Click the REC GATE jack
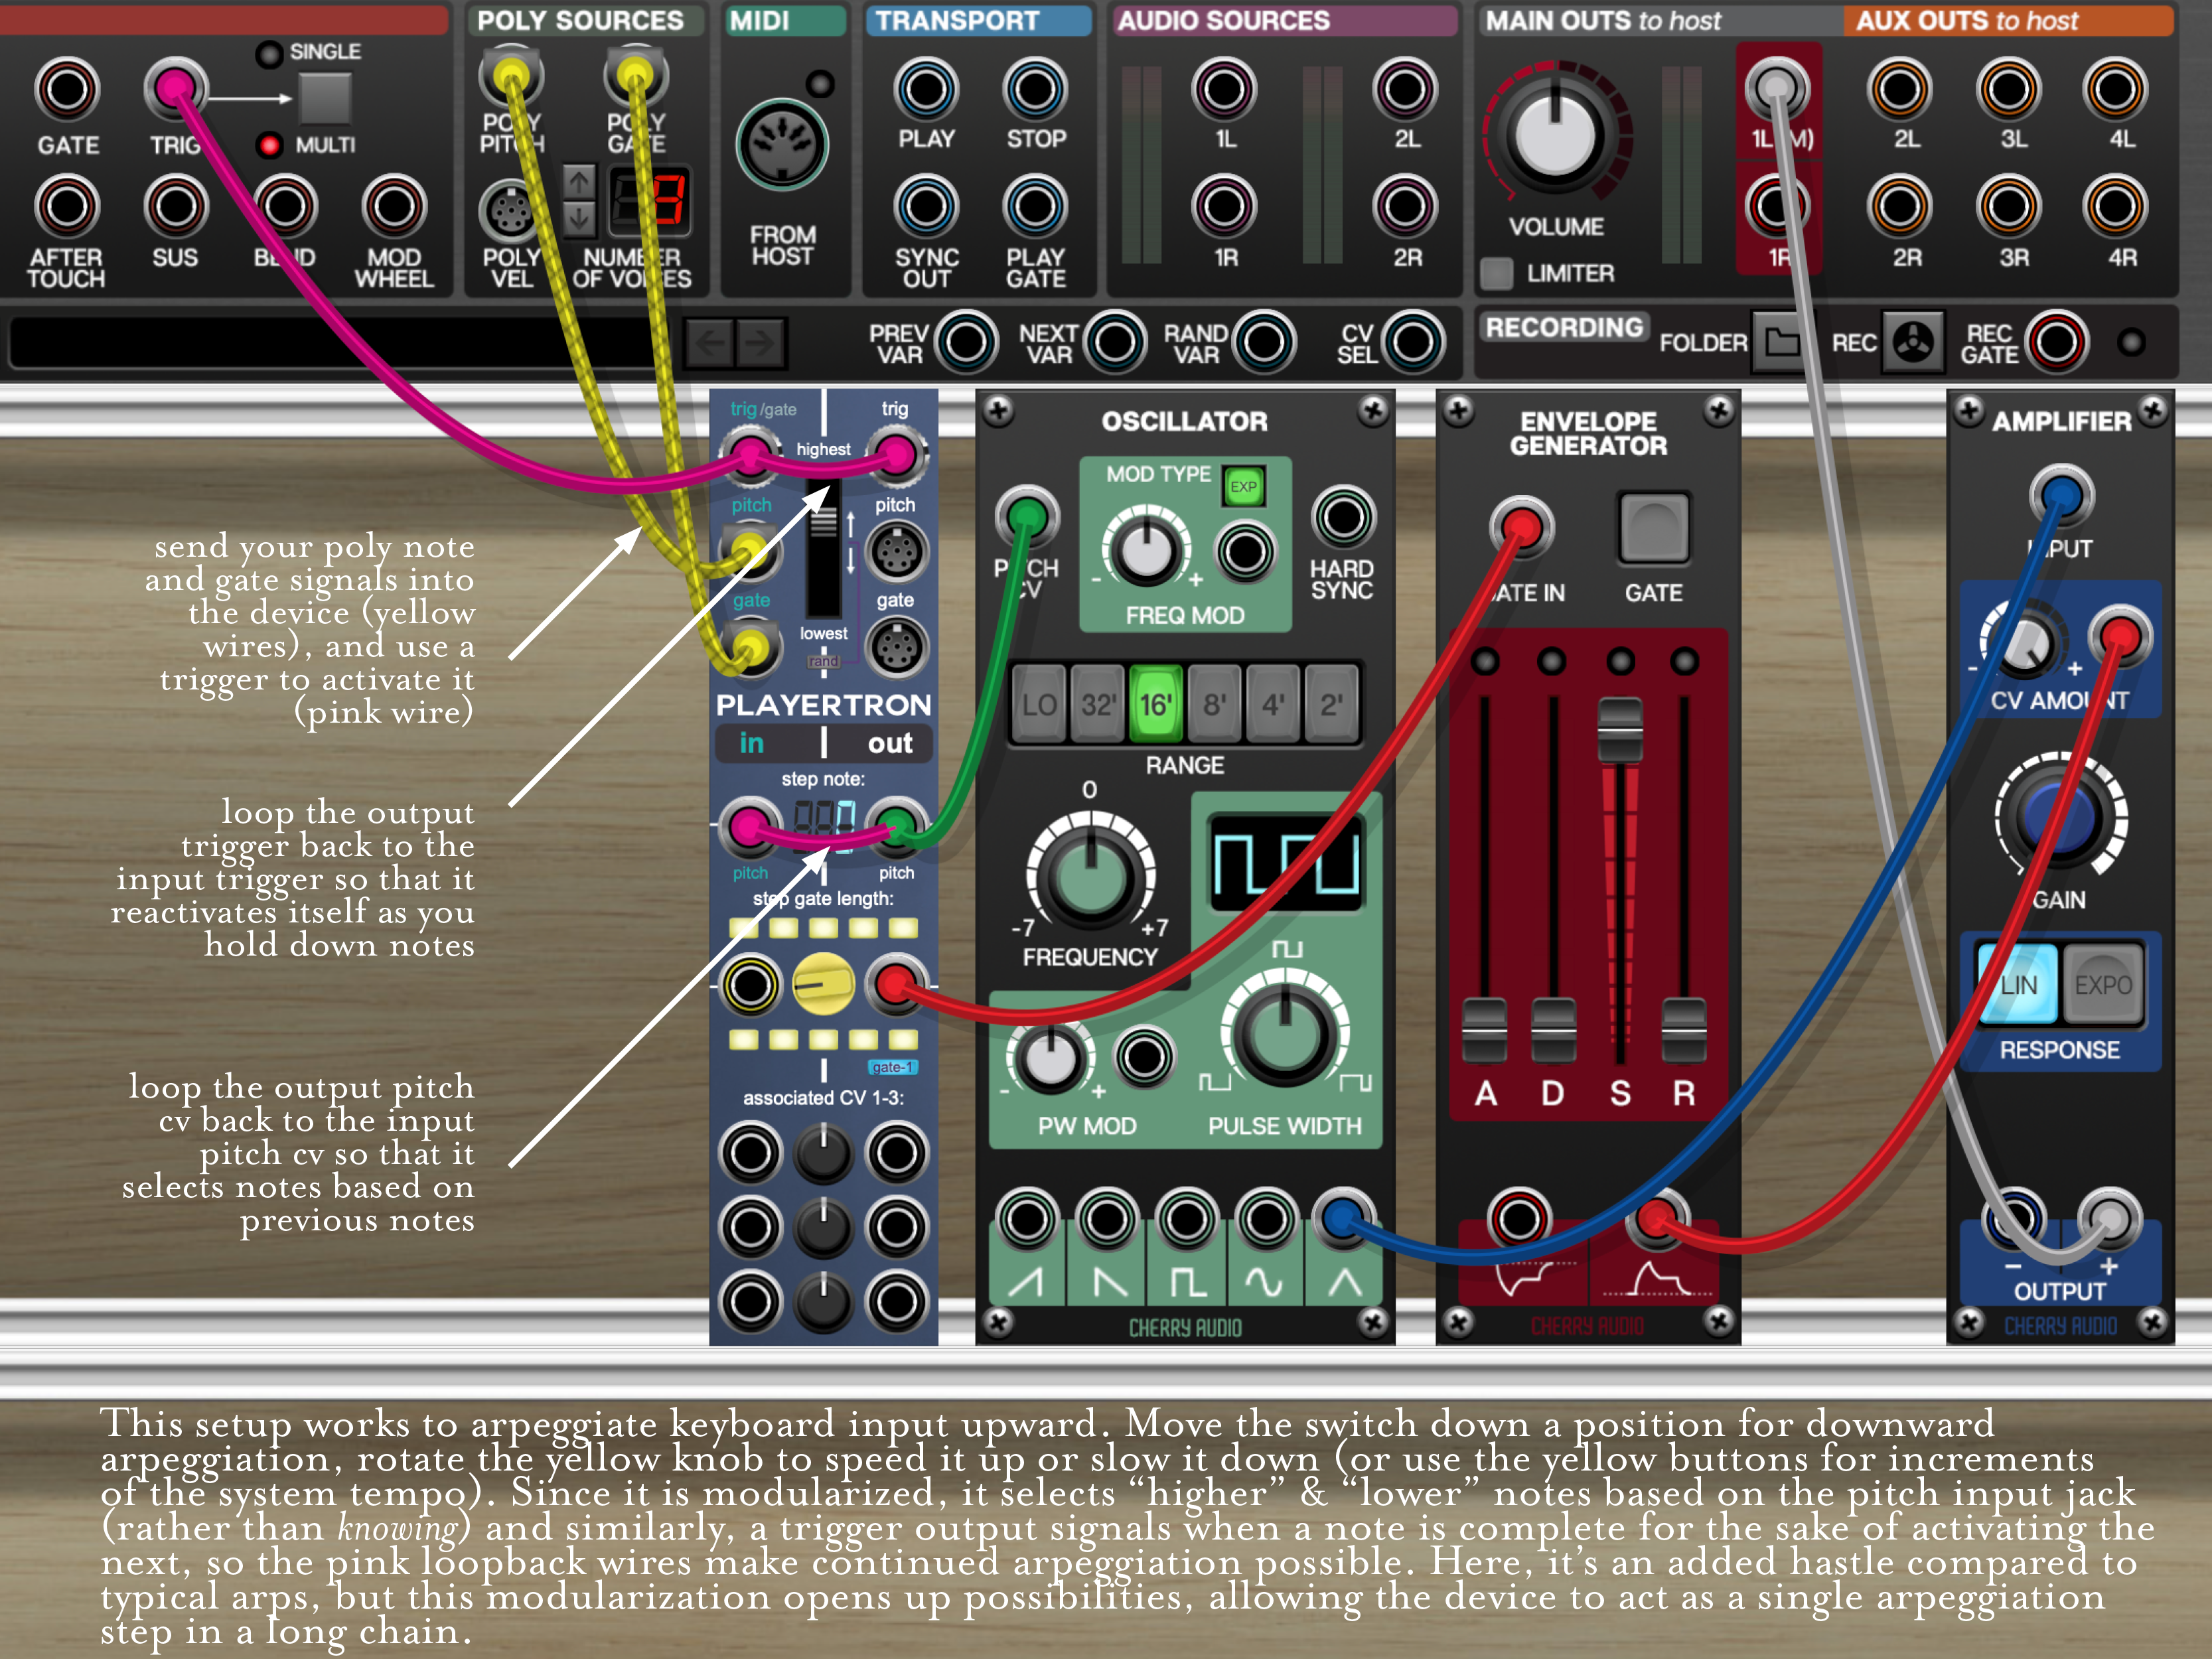 click(2056, 343)
